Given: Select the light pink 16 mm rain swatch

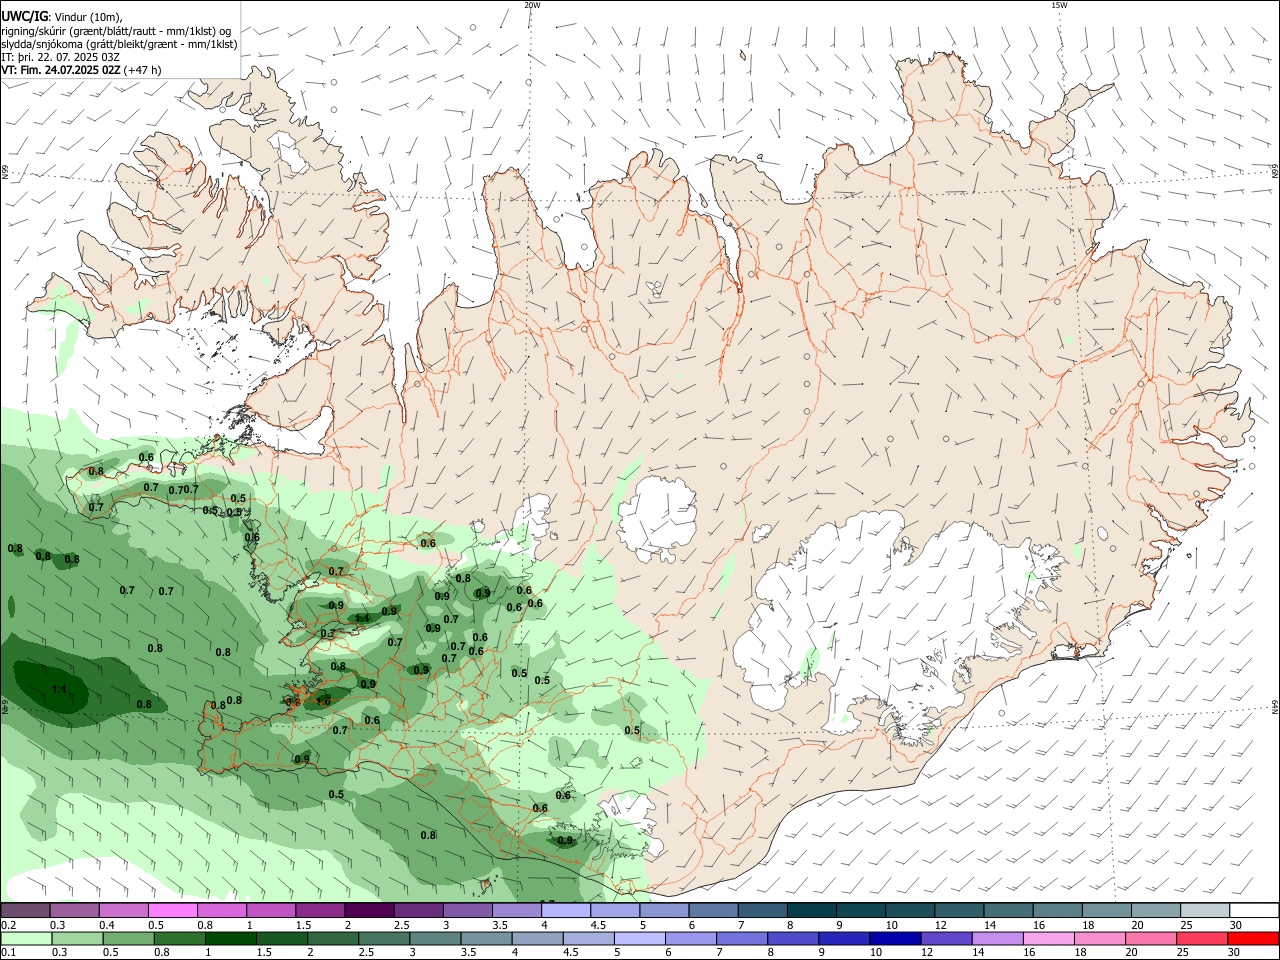Looking at the screenshot, I should [1048, 938].
